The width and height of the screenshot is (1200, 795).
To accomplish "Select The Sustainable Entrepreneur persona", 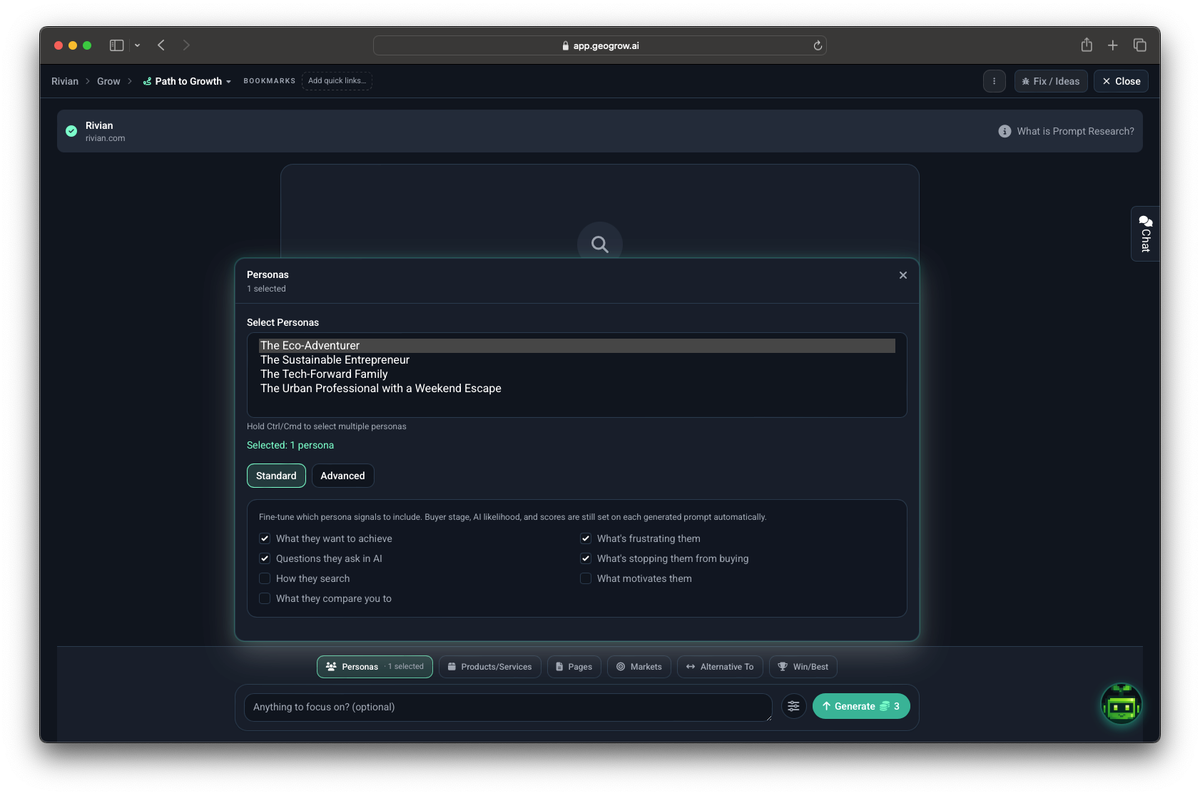I will (577, 360).
